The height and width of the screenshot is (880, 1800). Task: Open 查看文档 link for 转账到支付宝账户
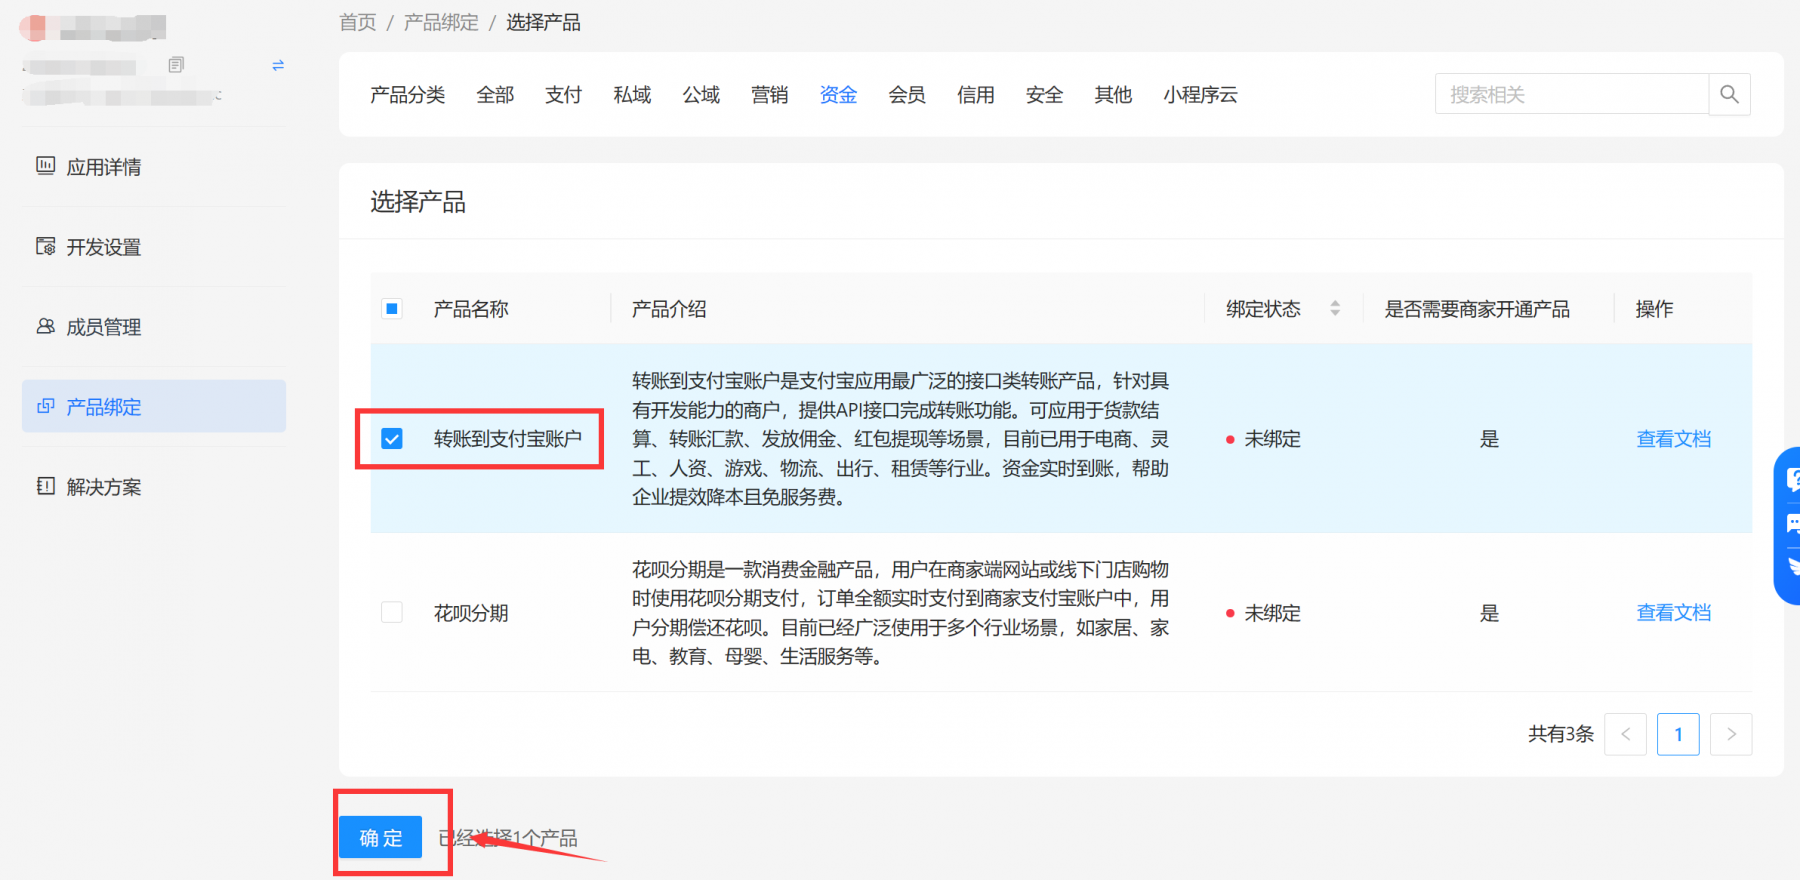[x=1673, y=439]
